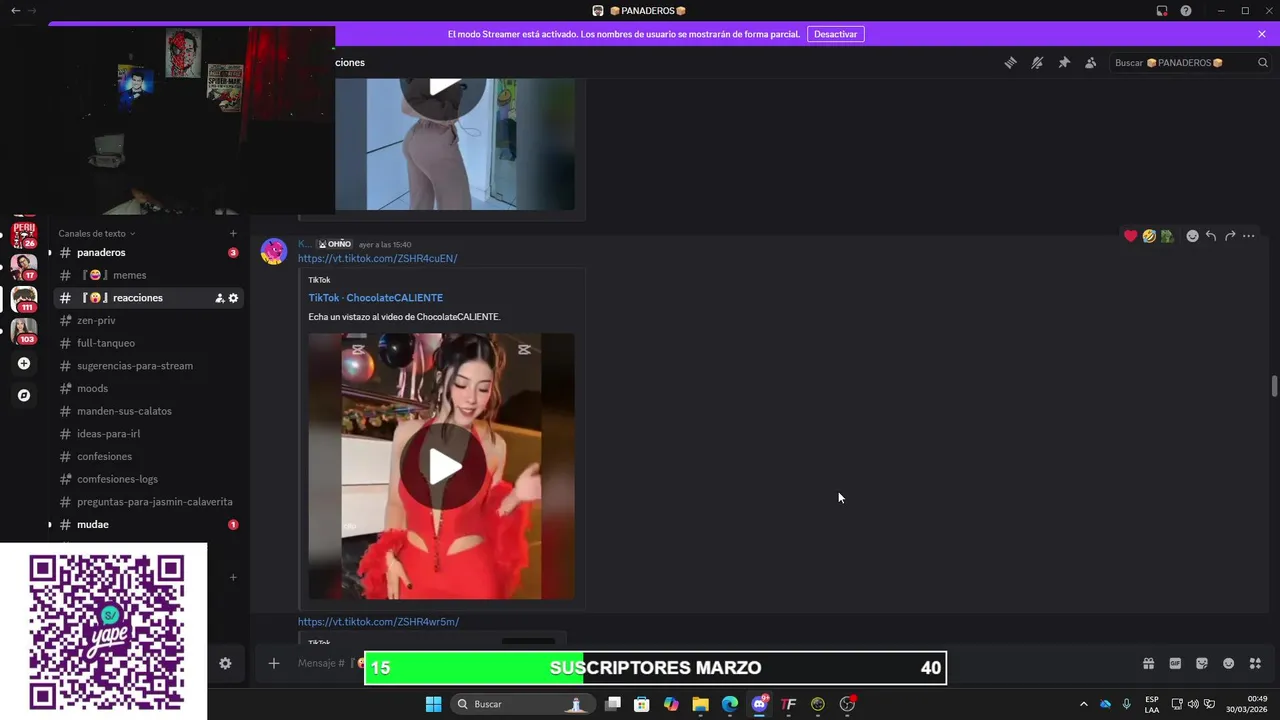The image size is (1280, 720).
Task: Open the sugerencias-para-stream channel
Action: tap(148, 366)
